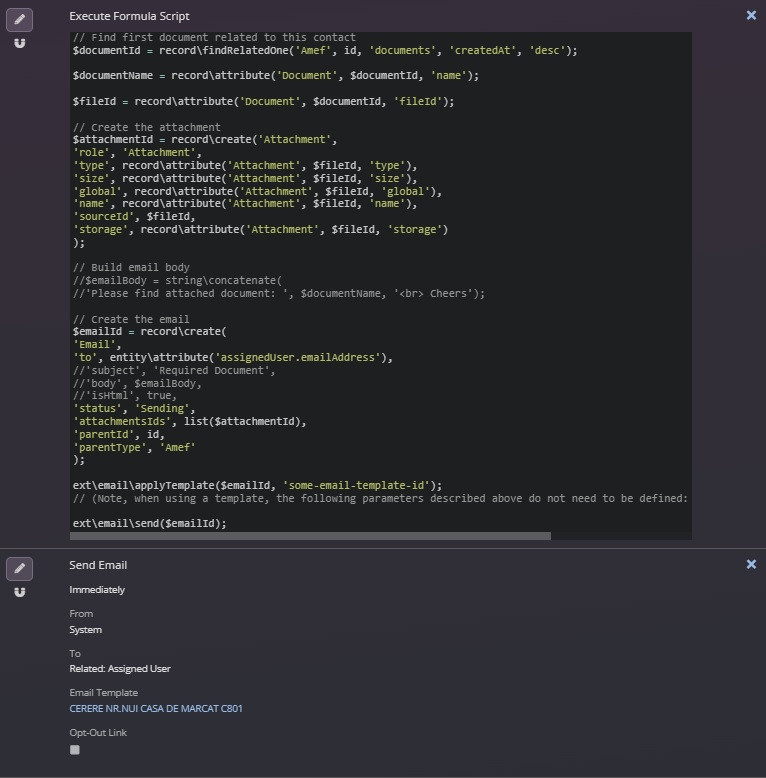Click the magnet handle of Send Email action

(x=20, y=592)
